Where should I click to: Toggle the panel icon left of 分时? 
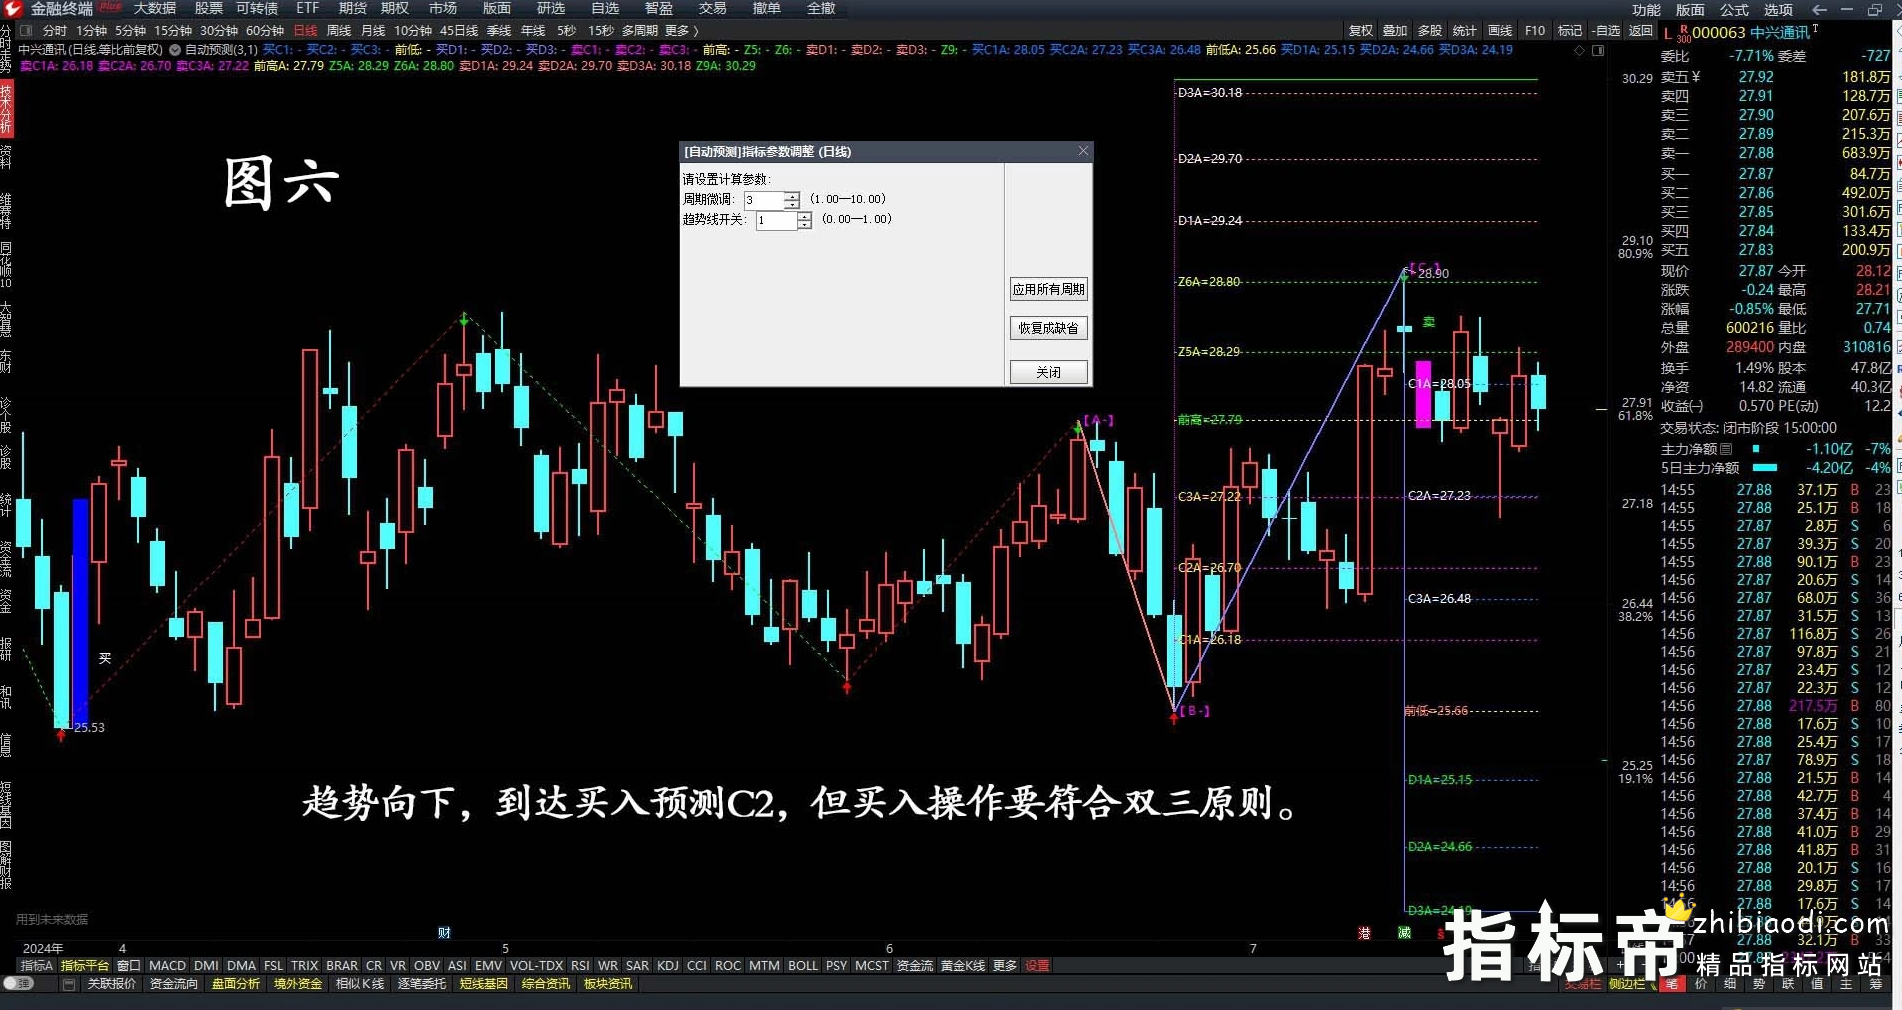27,31
